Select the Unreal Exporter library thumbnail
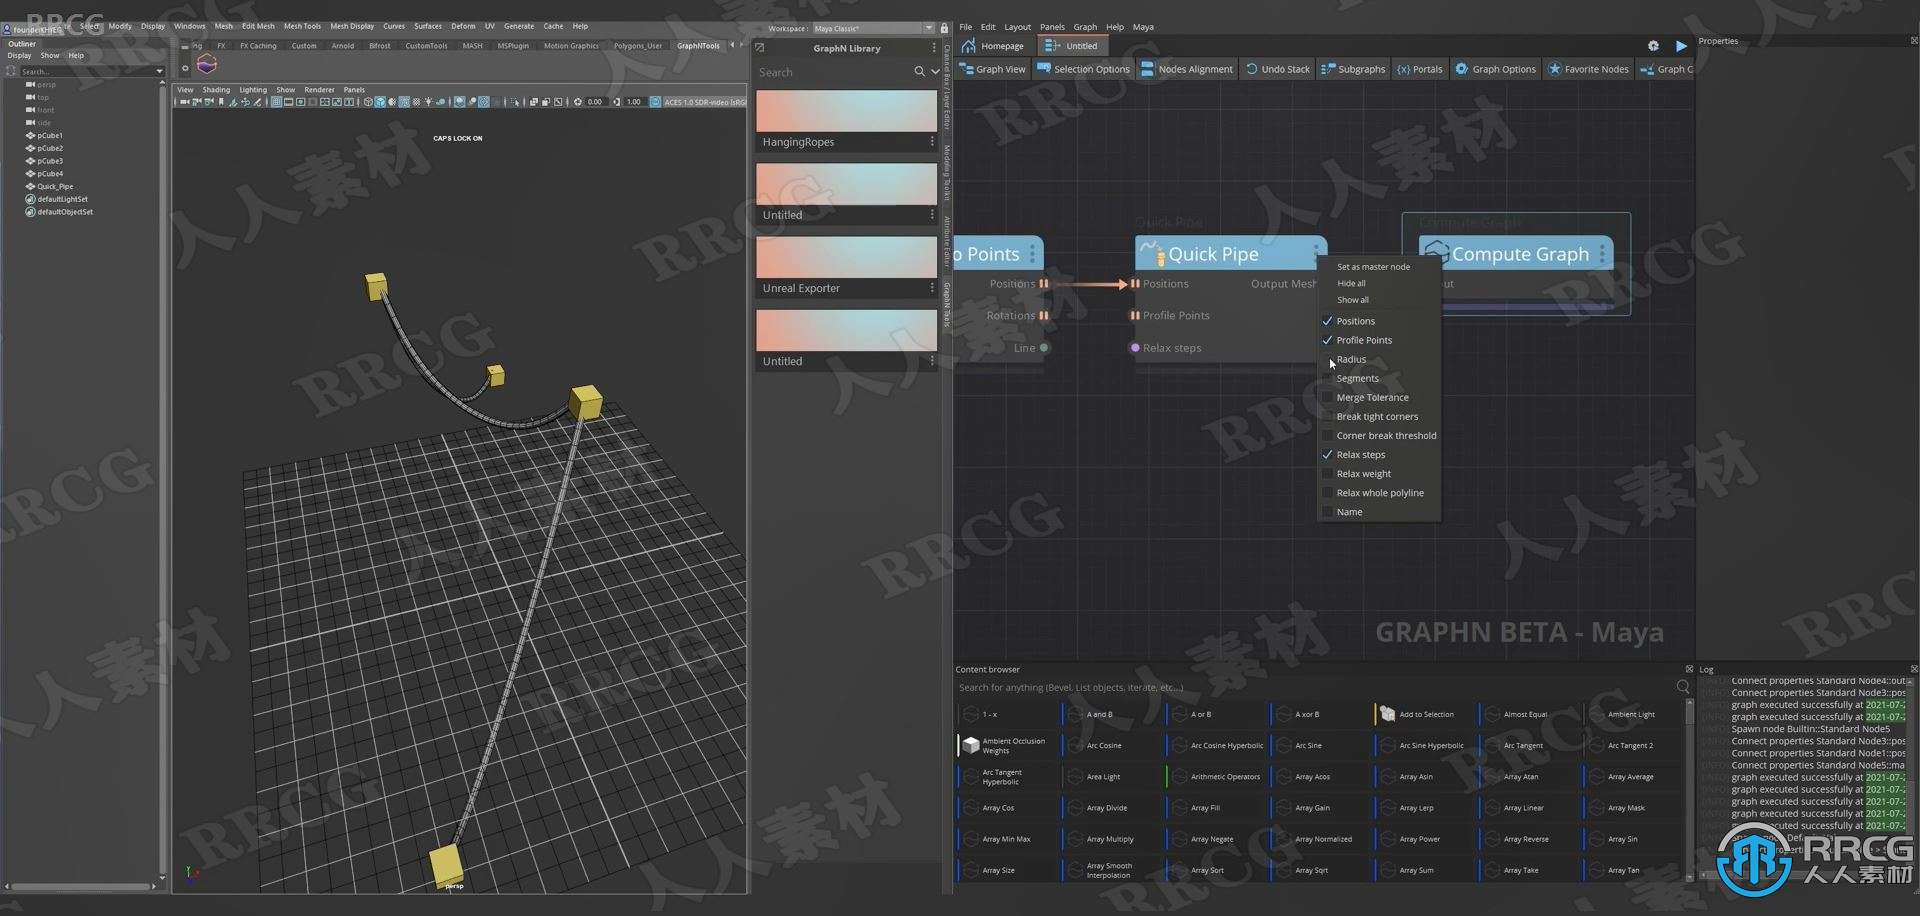 pos(846,257)
